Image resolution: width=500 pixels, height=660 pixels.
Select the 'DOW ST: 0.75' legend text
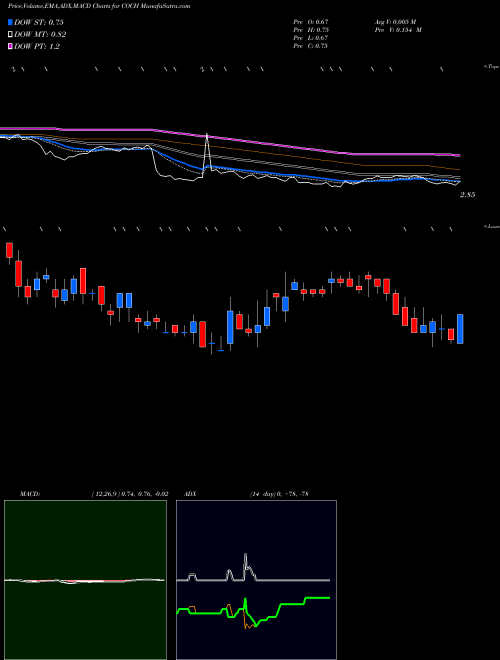39,22
